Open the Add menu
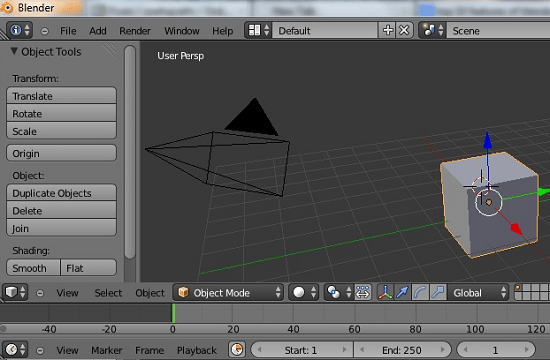 [x=98, y=31]
